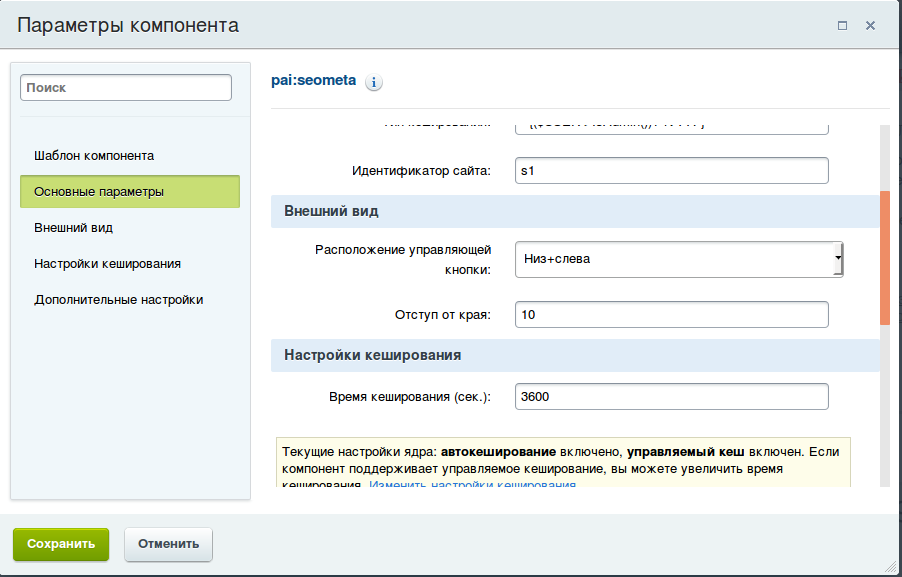This screenshot has width=902, height=577.
Task: Open Настройки кеширования in left sidebar
Action: pyautogui.click(x=107, y=263)
